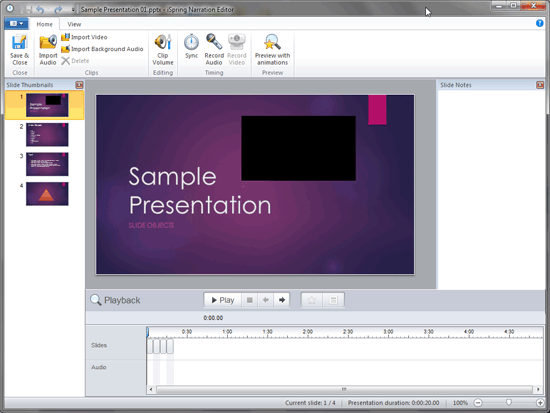Select slide 1 thumbnail
The image size is (550, 413).
click(47, 105)
